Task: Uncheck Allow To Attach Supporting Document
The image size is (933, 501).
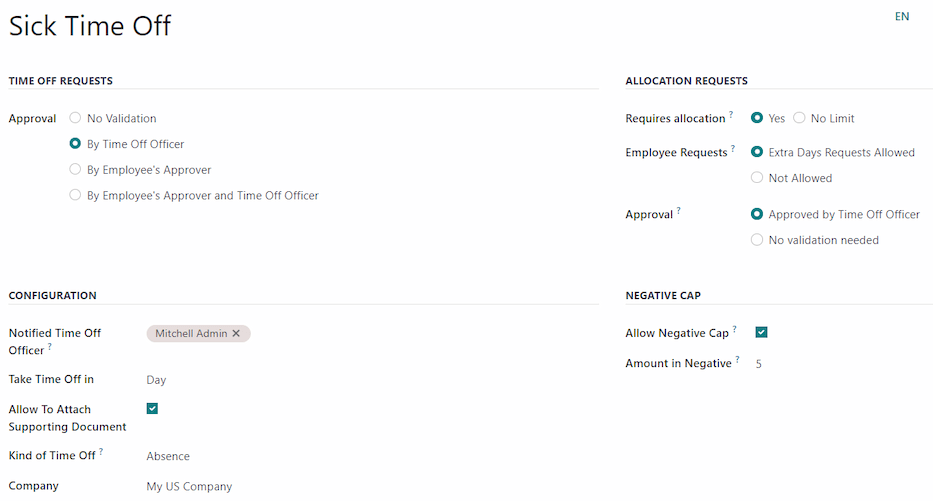Action: (x=152, y=408)
